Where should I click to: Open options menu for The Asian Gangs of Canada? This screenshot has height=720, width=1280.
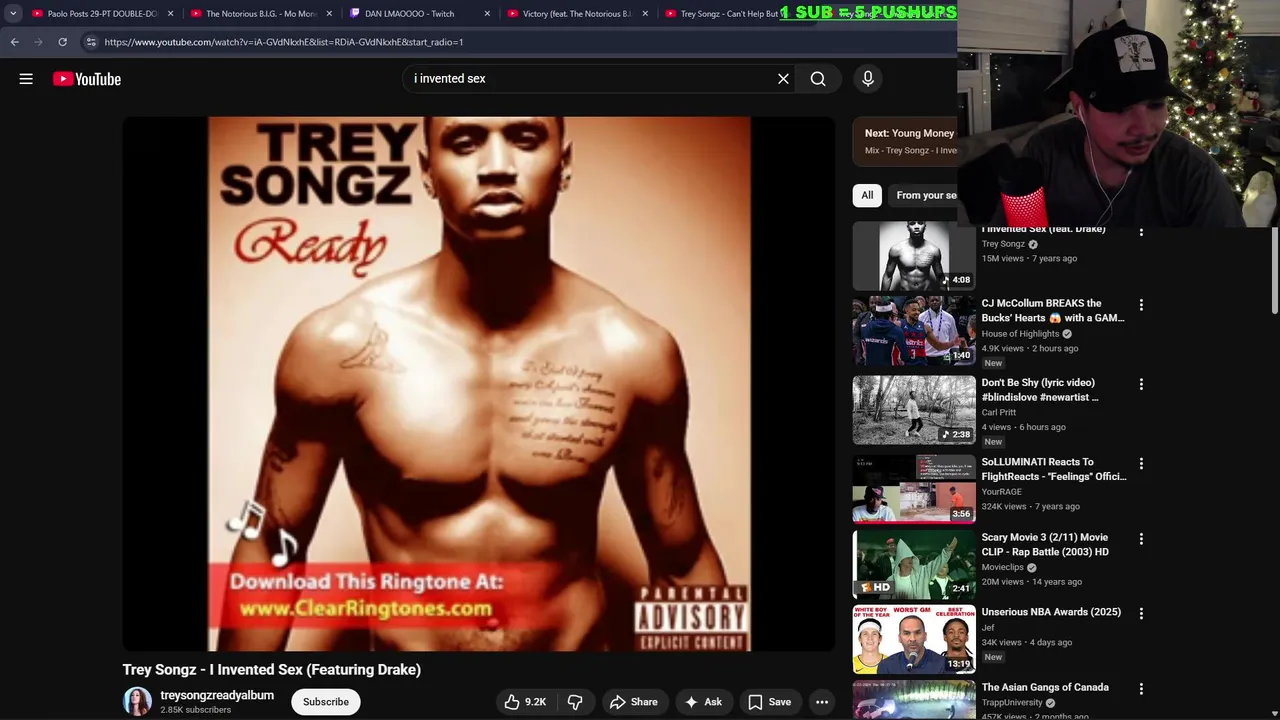[x=1141, y=689]
